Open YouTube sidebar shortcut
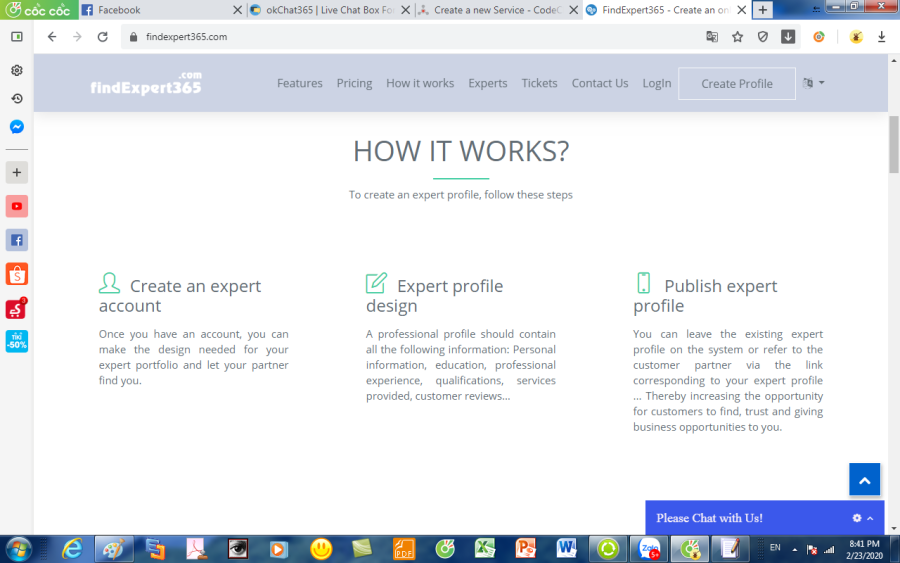The width and height of the screenshot is (900, 563). click(x=17, y=206)
